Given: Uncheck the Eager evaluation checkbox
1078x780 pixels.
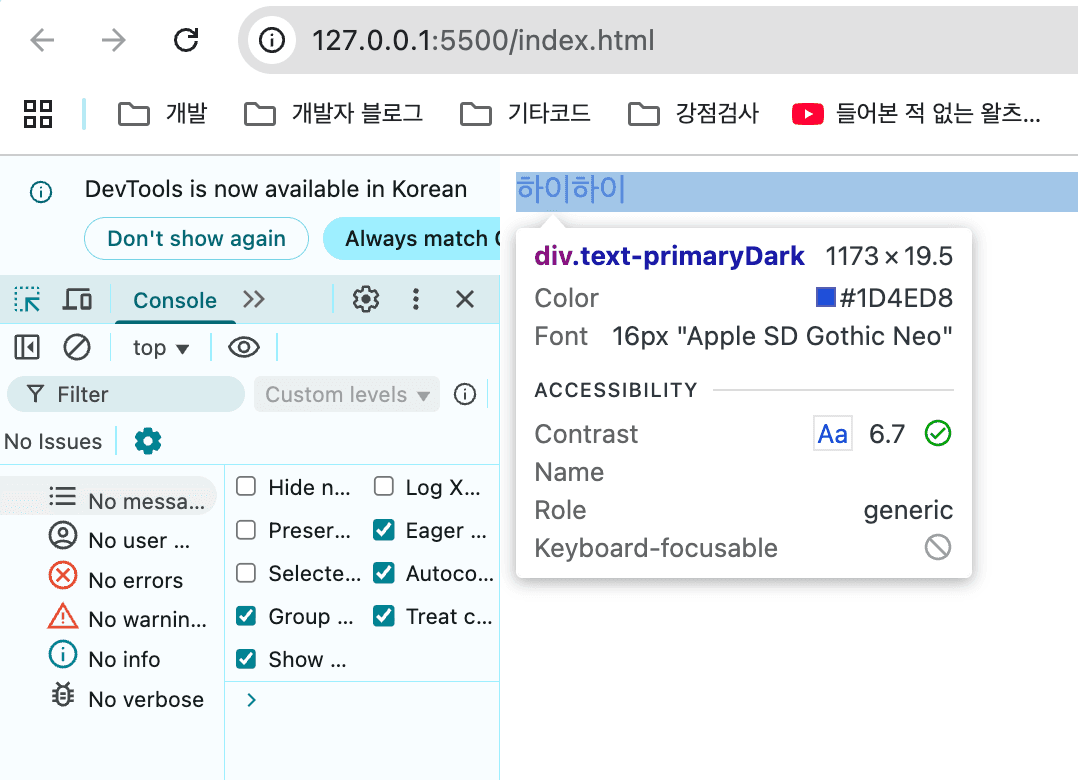Looking at the screenshot, I should point(384,530).
